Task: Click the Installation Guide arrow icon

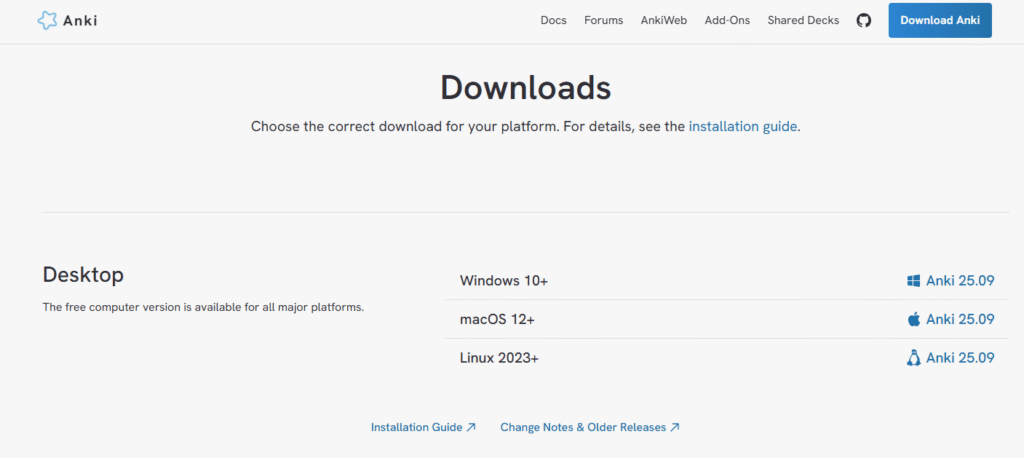Action: click(471, 427)
